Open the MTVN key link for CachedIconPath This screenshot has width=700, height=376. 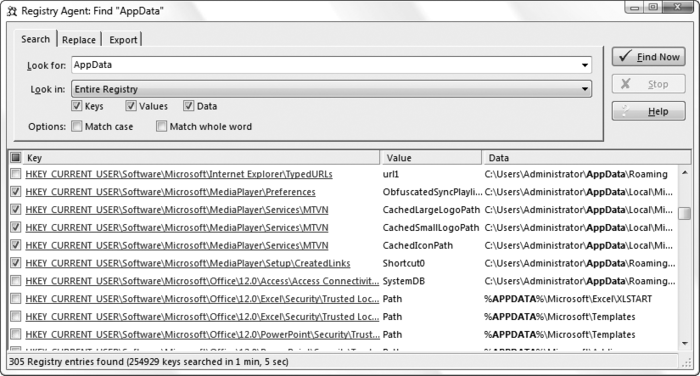click(177, 246)
